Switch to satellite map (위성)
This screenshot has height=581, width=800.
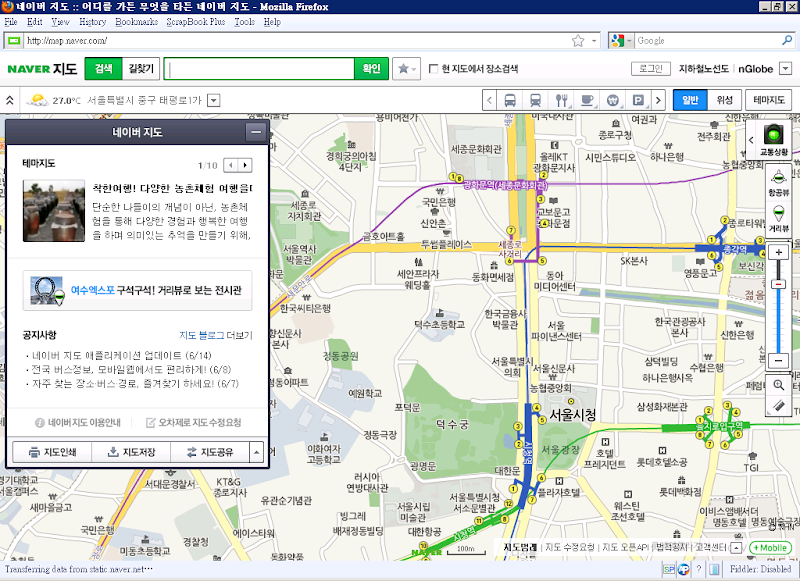724,100
